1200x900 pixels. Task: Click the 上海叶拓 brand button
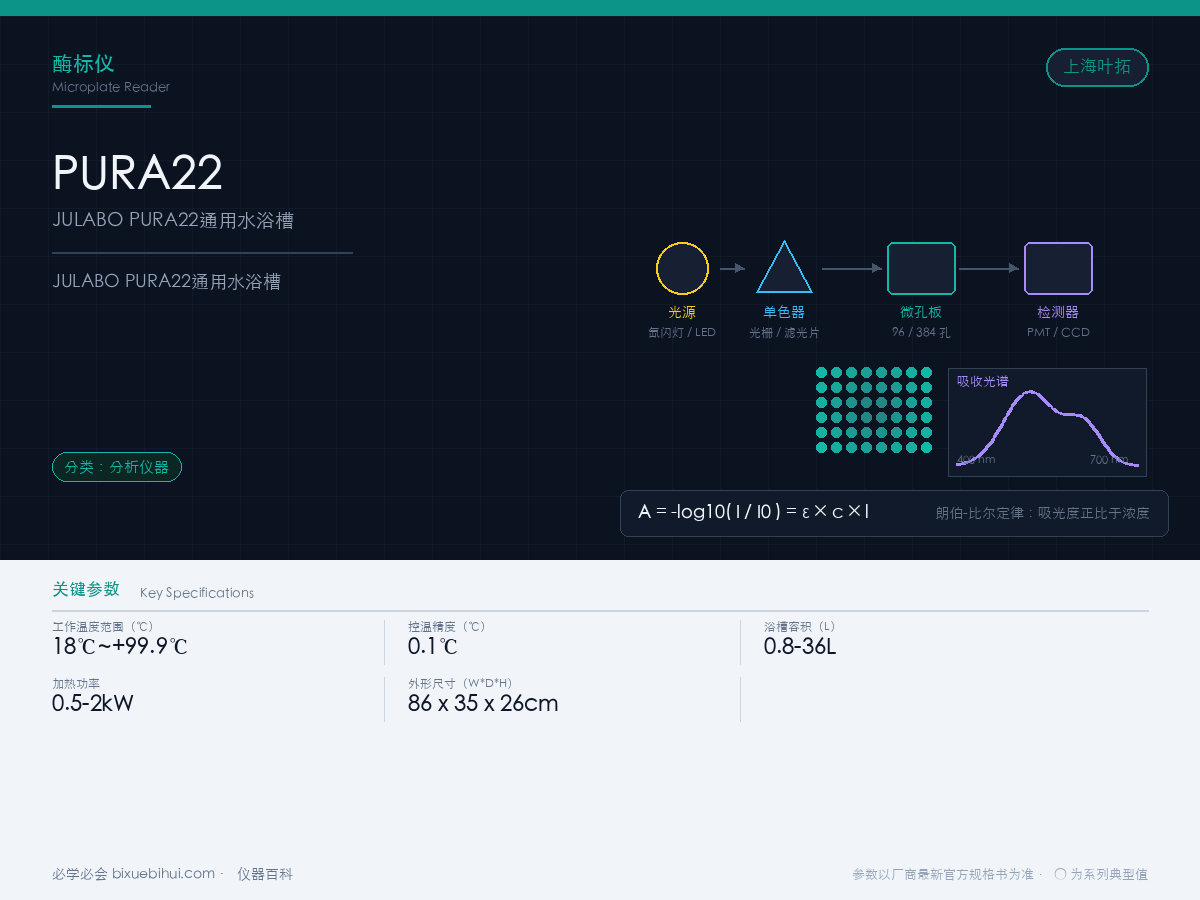[1097, 67]
